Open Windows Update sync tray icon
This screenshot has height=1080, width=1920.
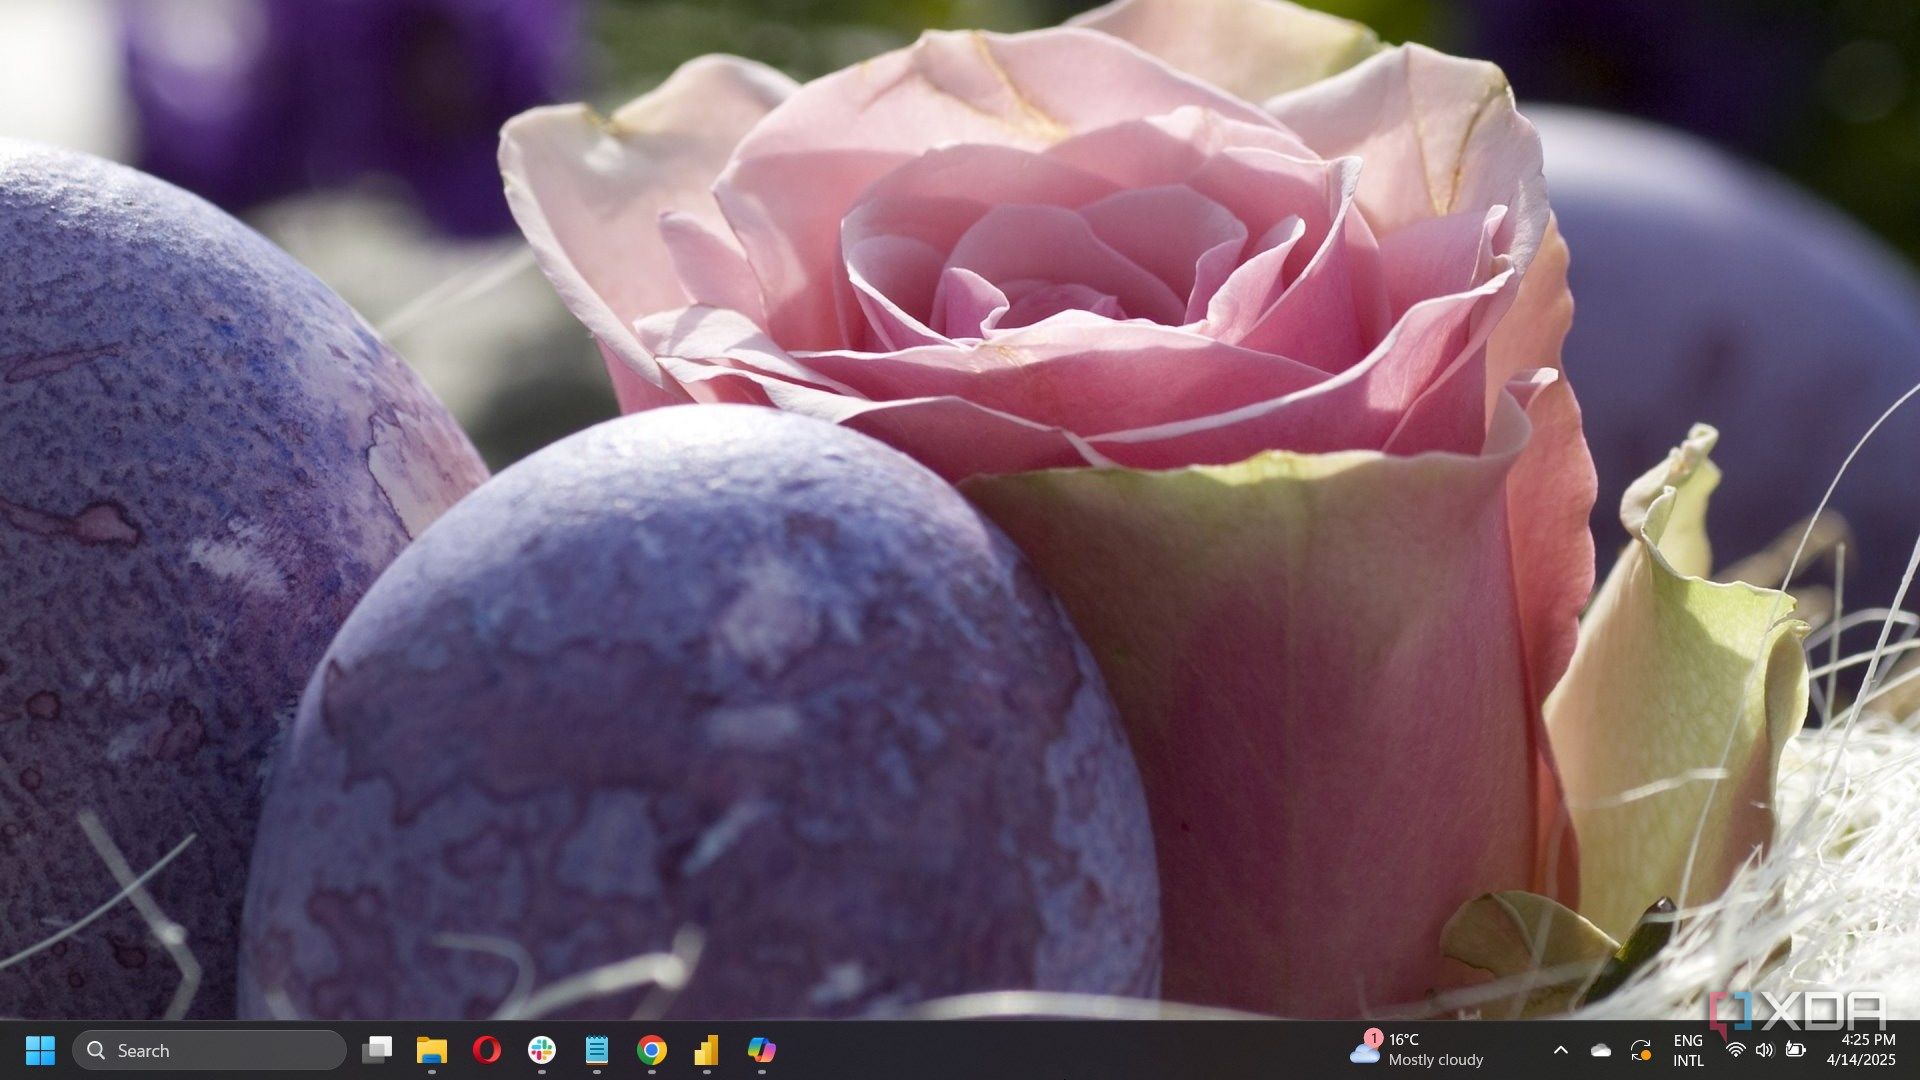1641,1050
